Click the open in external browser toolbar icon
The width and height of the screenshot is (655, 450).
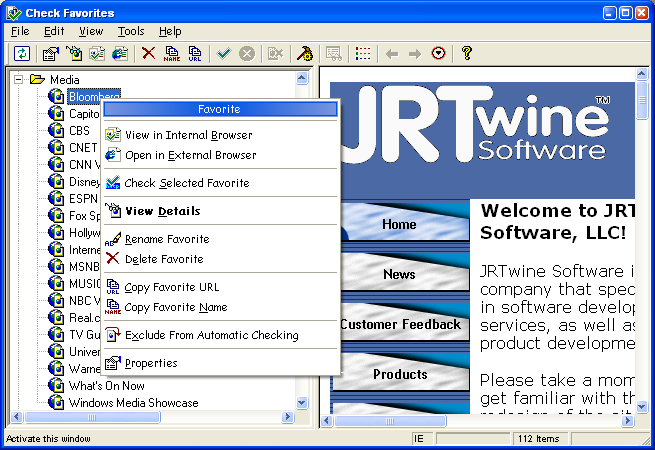120,53
